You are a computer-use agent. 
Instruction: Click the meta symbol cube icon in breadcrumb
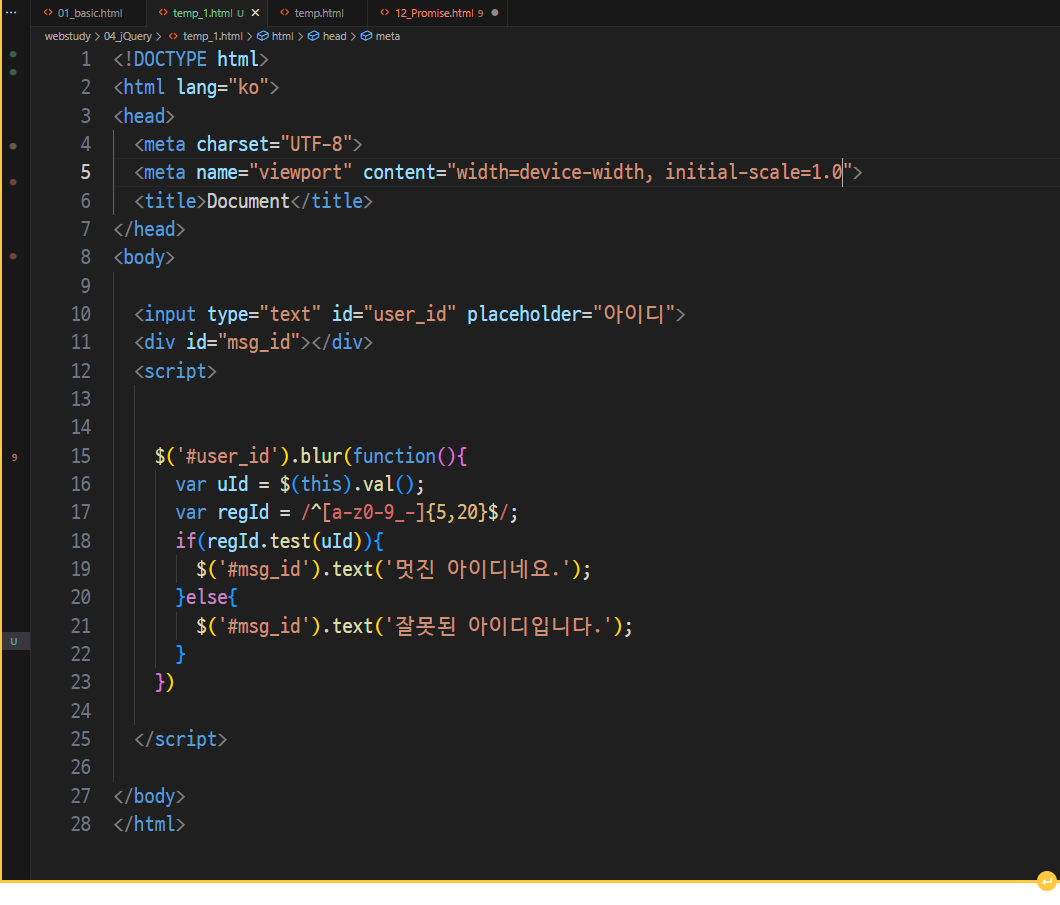[366, 36]
